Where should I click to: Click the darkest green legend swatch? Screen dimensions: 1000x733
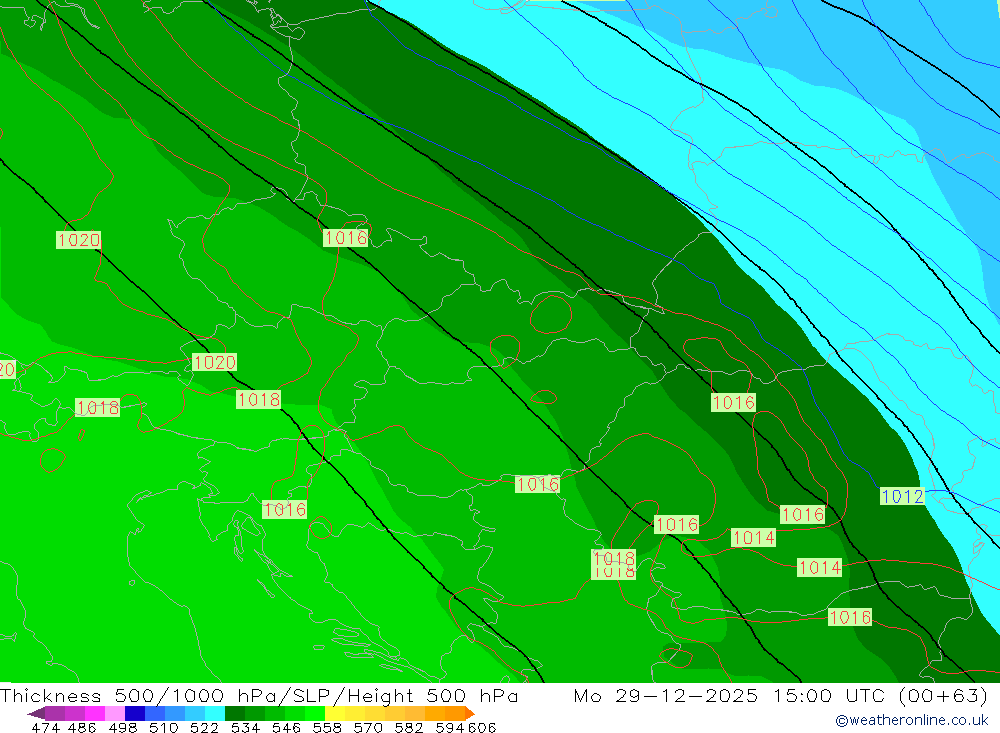point(235,713)
